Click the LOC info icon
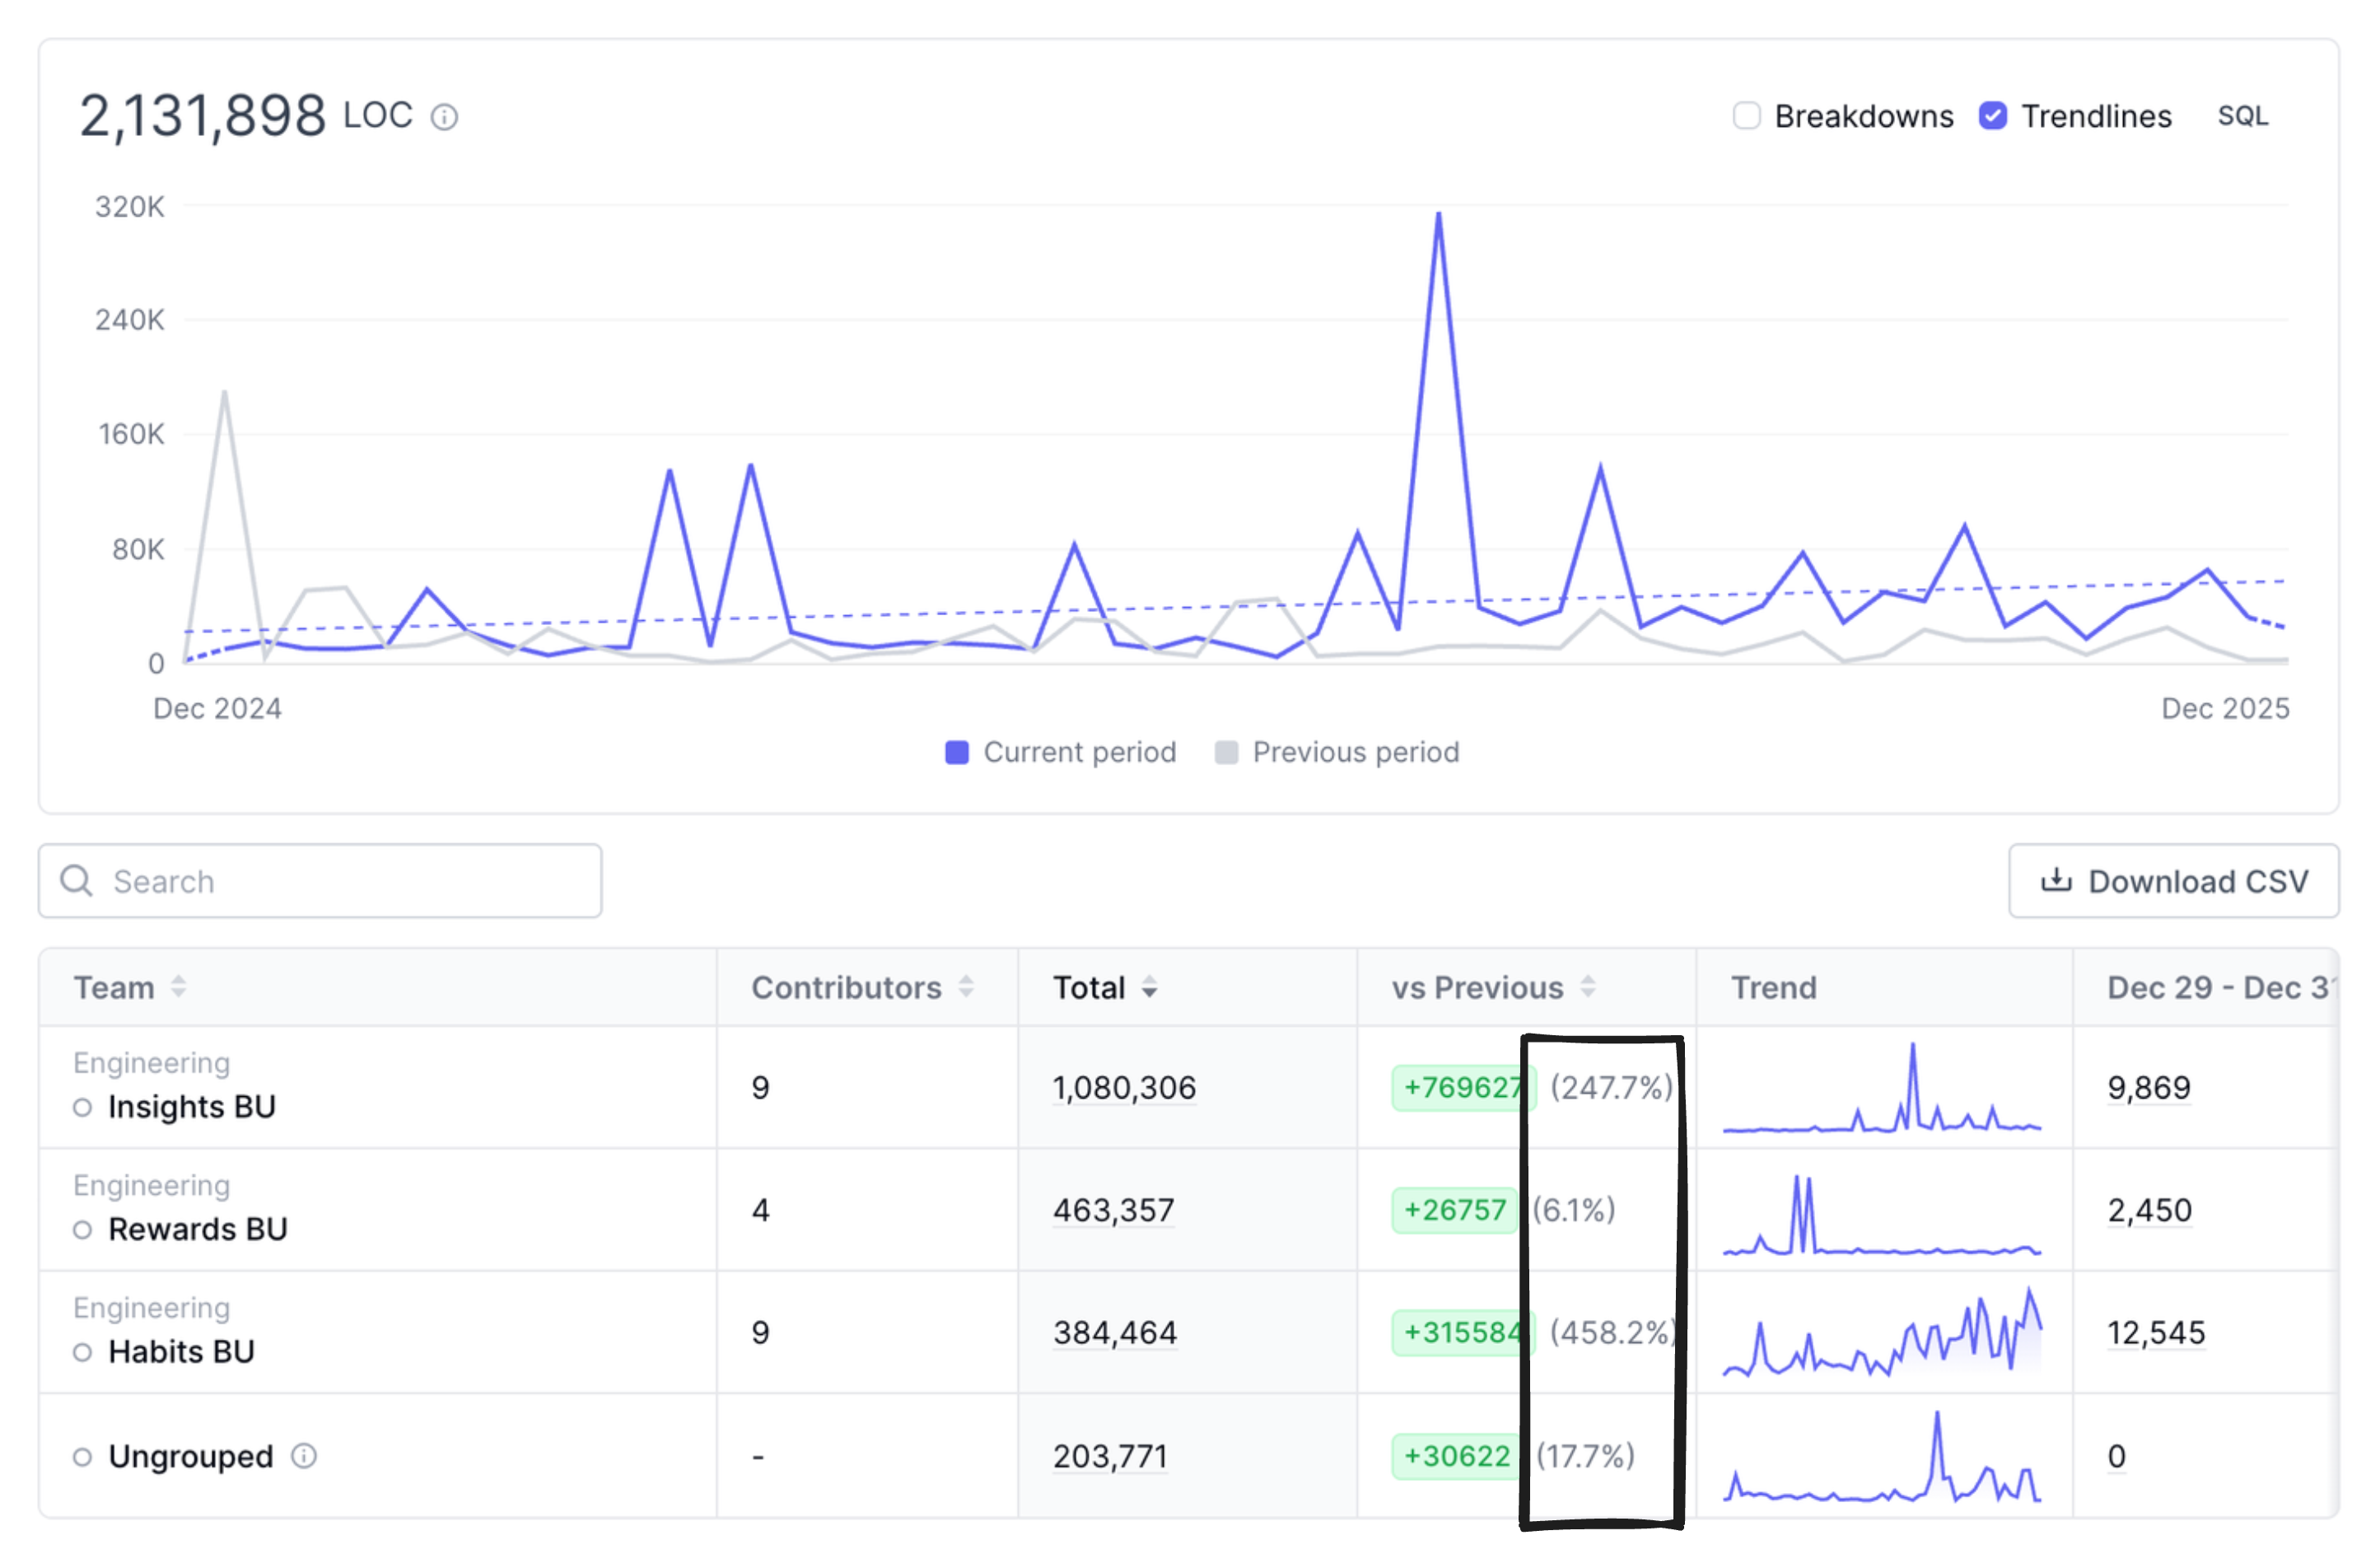2380x1568 pixels. [444, 118]
